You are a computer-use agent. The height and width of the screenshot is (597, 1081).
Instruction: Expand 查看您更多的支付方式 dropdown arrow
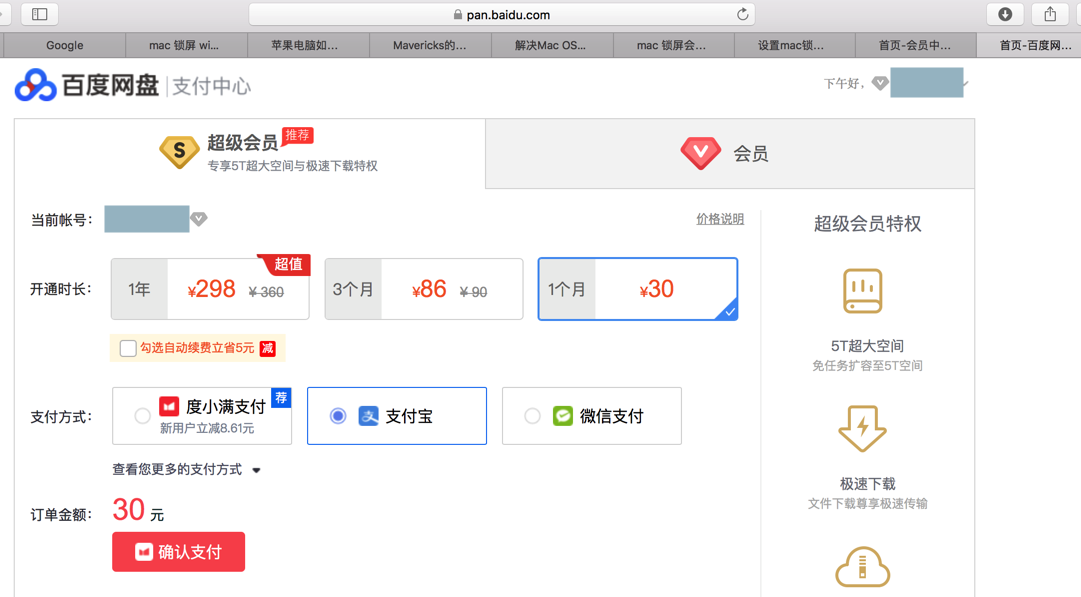point(256,470)
